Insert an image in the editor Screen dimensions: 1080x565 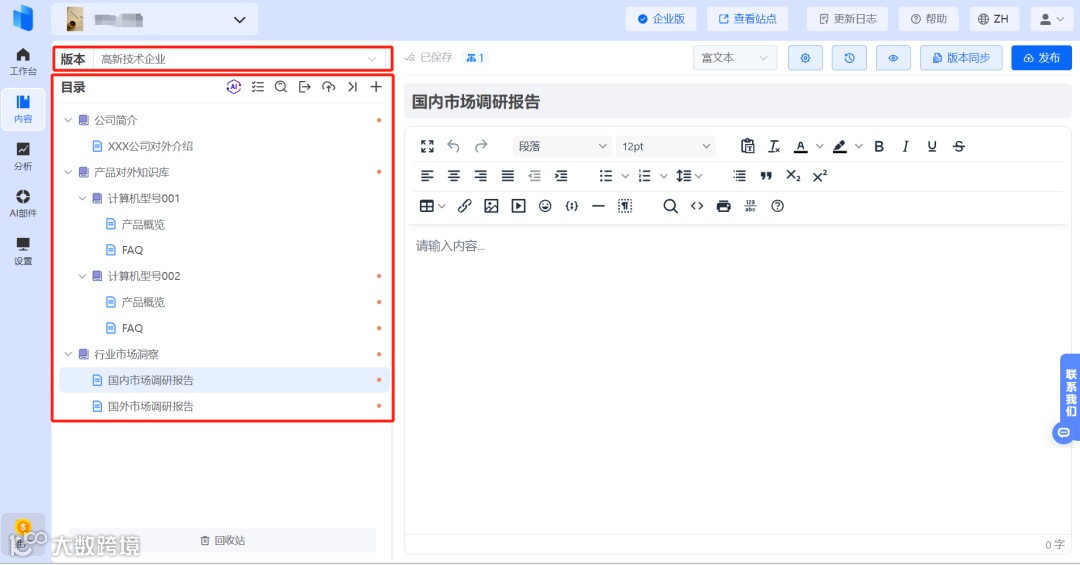(x=491, y=206)
